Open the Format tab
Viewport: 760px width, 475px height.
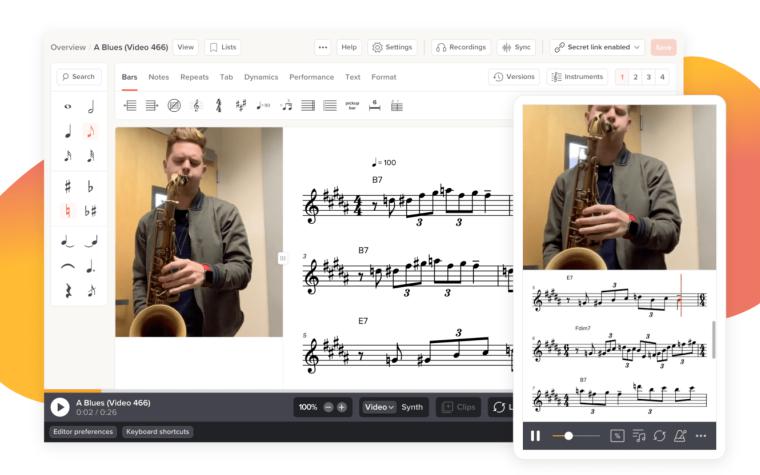coord(384,77)
